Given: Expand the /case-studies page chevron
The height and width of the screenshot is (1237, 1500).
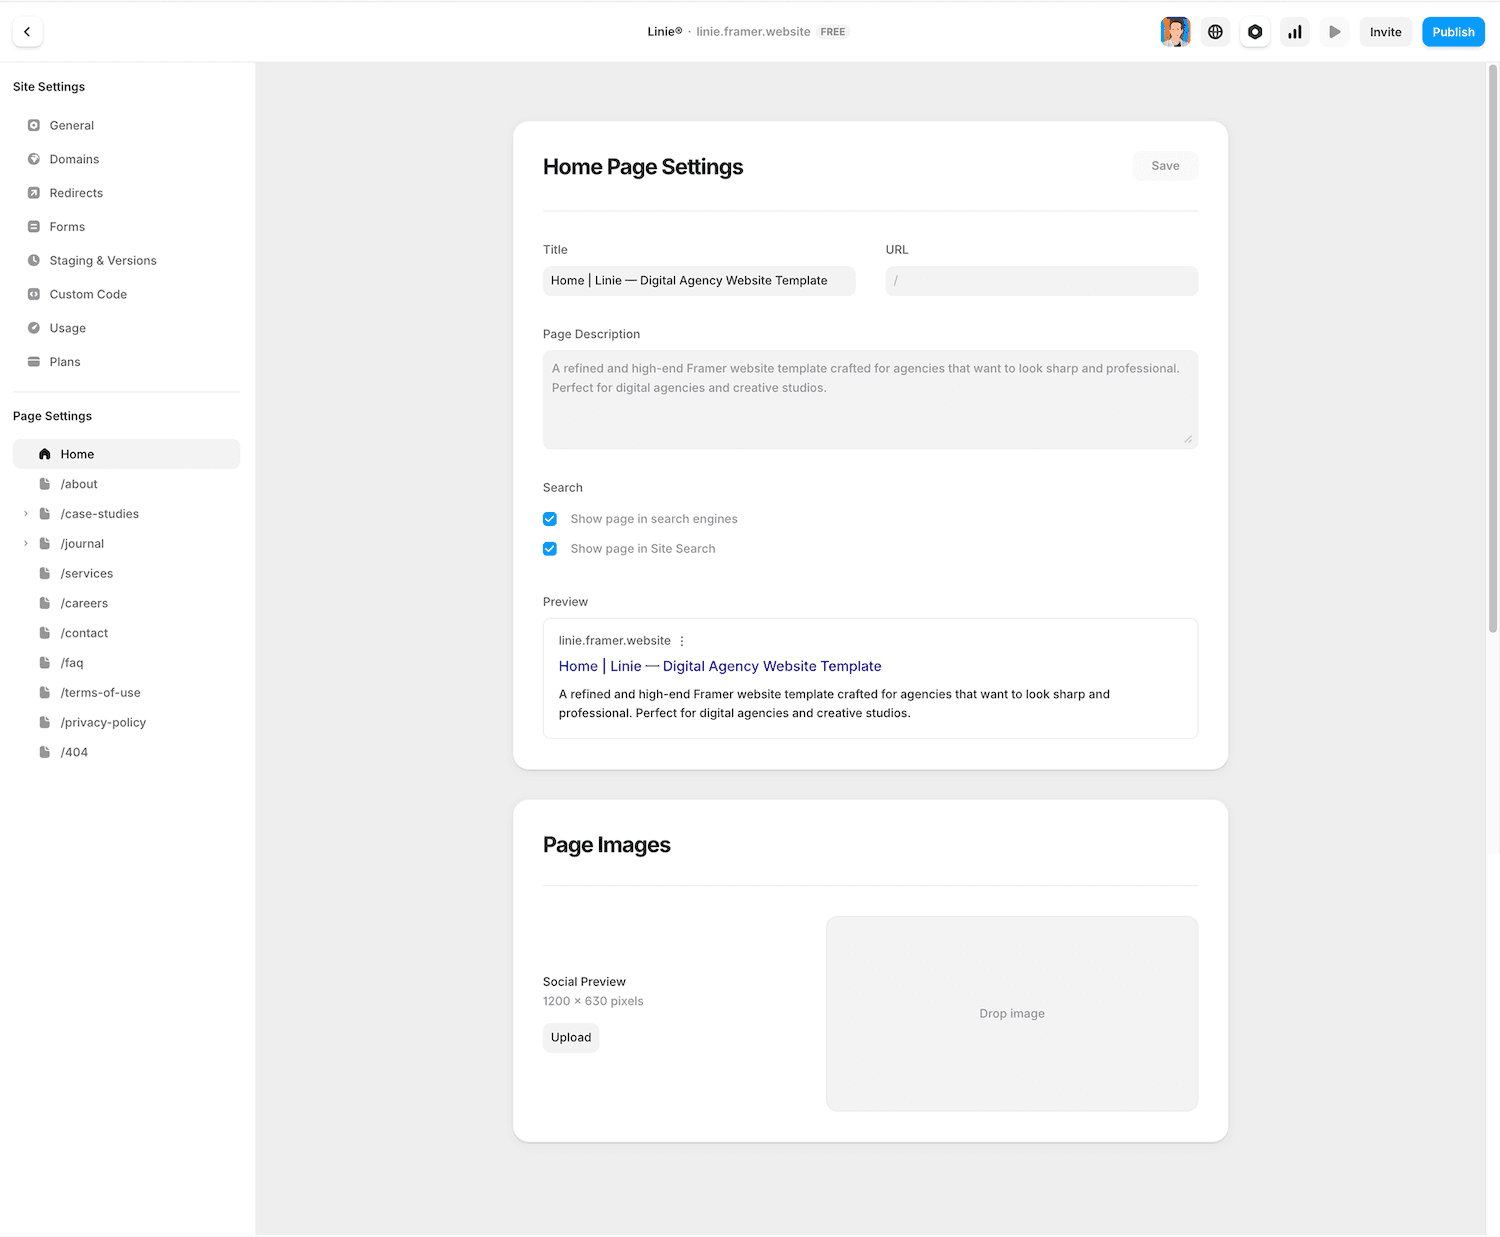Looking at the screenshot, I should pos(24,513).
